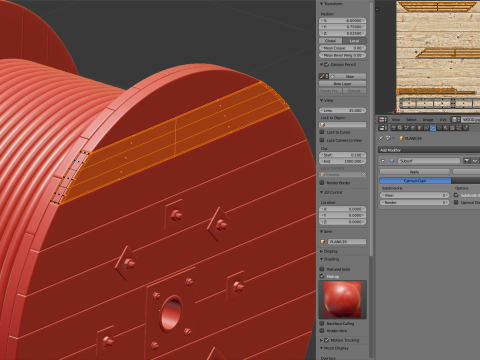Screen dimensions: 480x360
Task: Click the pin icon in properties context
Action: coord(381,138)
